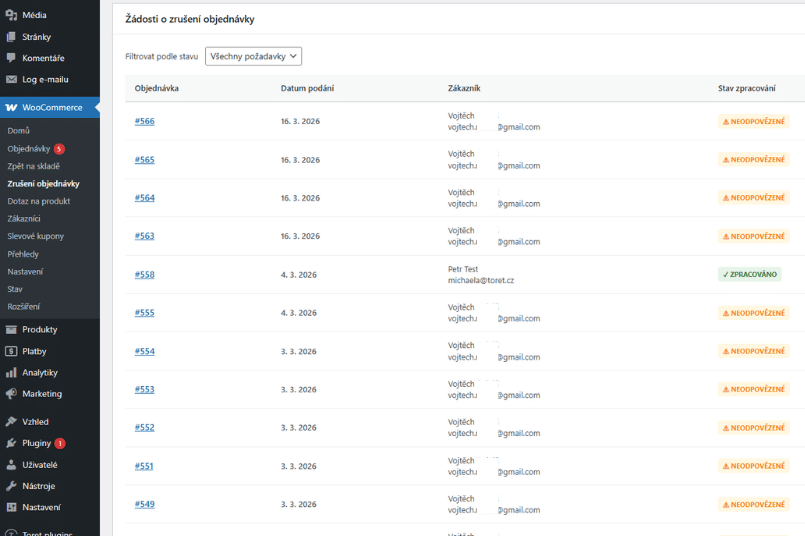Click the red update badge next to Pluginy
This screenshot has width=805, height=536.
tap(60, 443)
